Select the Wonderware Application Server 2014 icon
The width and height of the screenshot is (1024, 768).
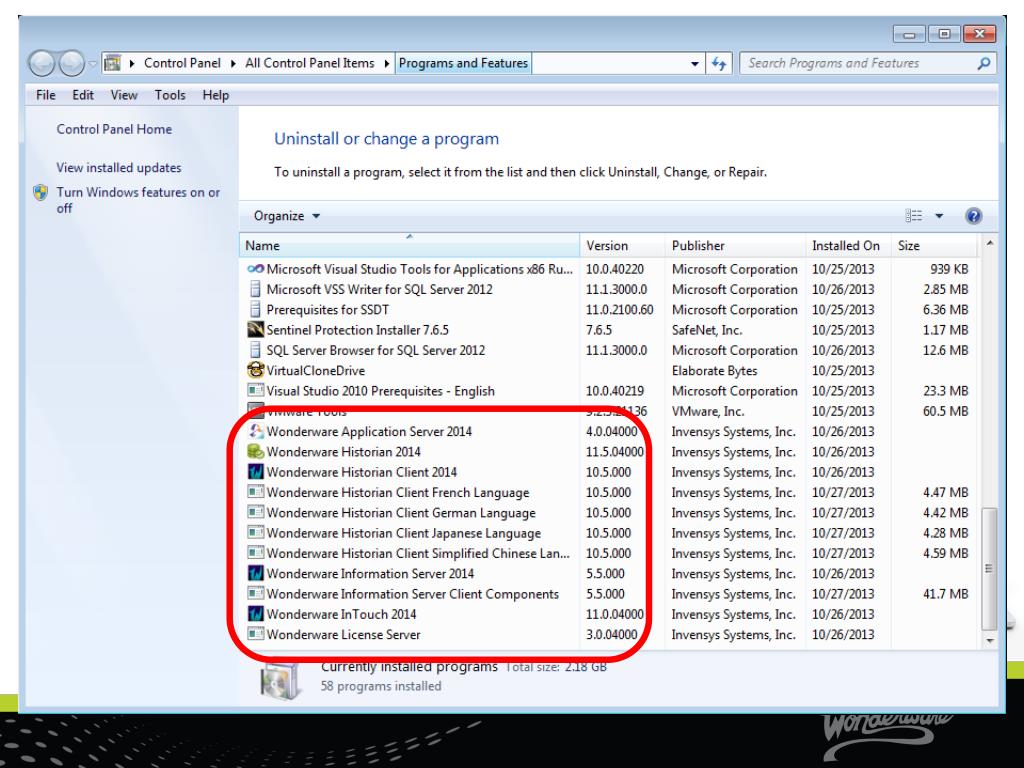(255, 431)
